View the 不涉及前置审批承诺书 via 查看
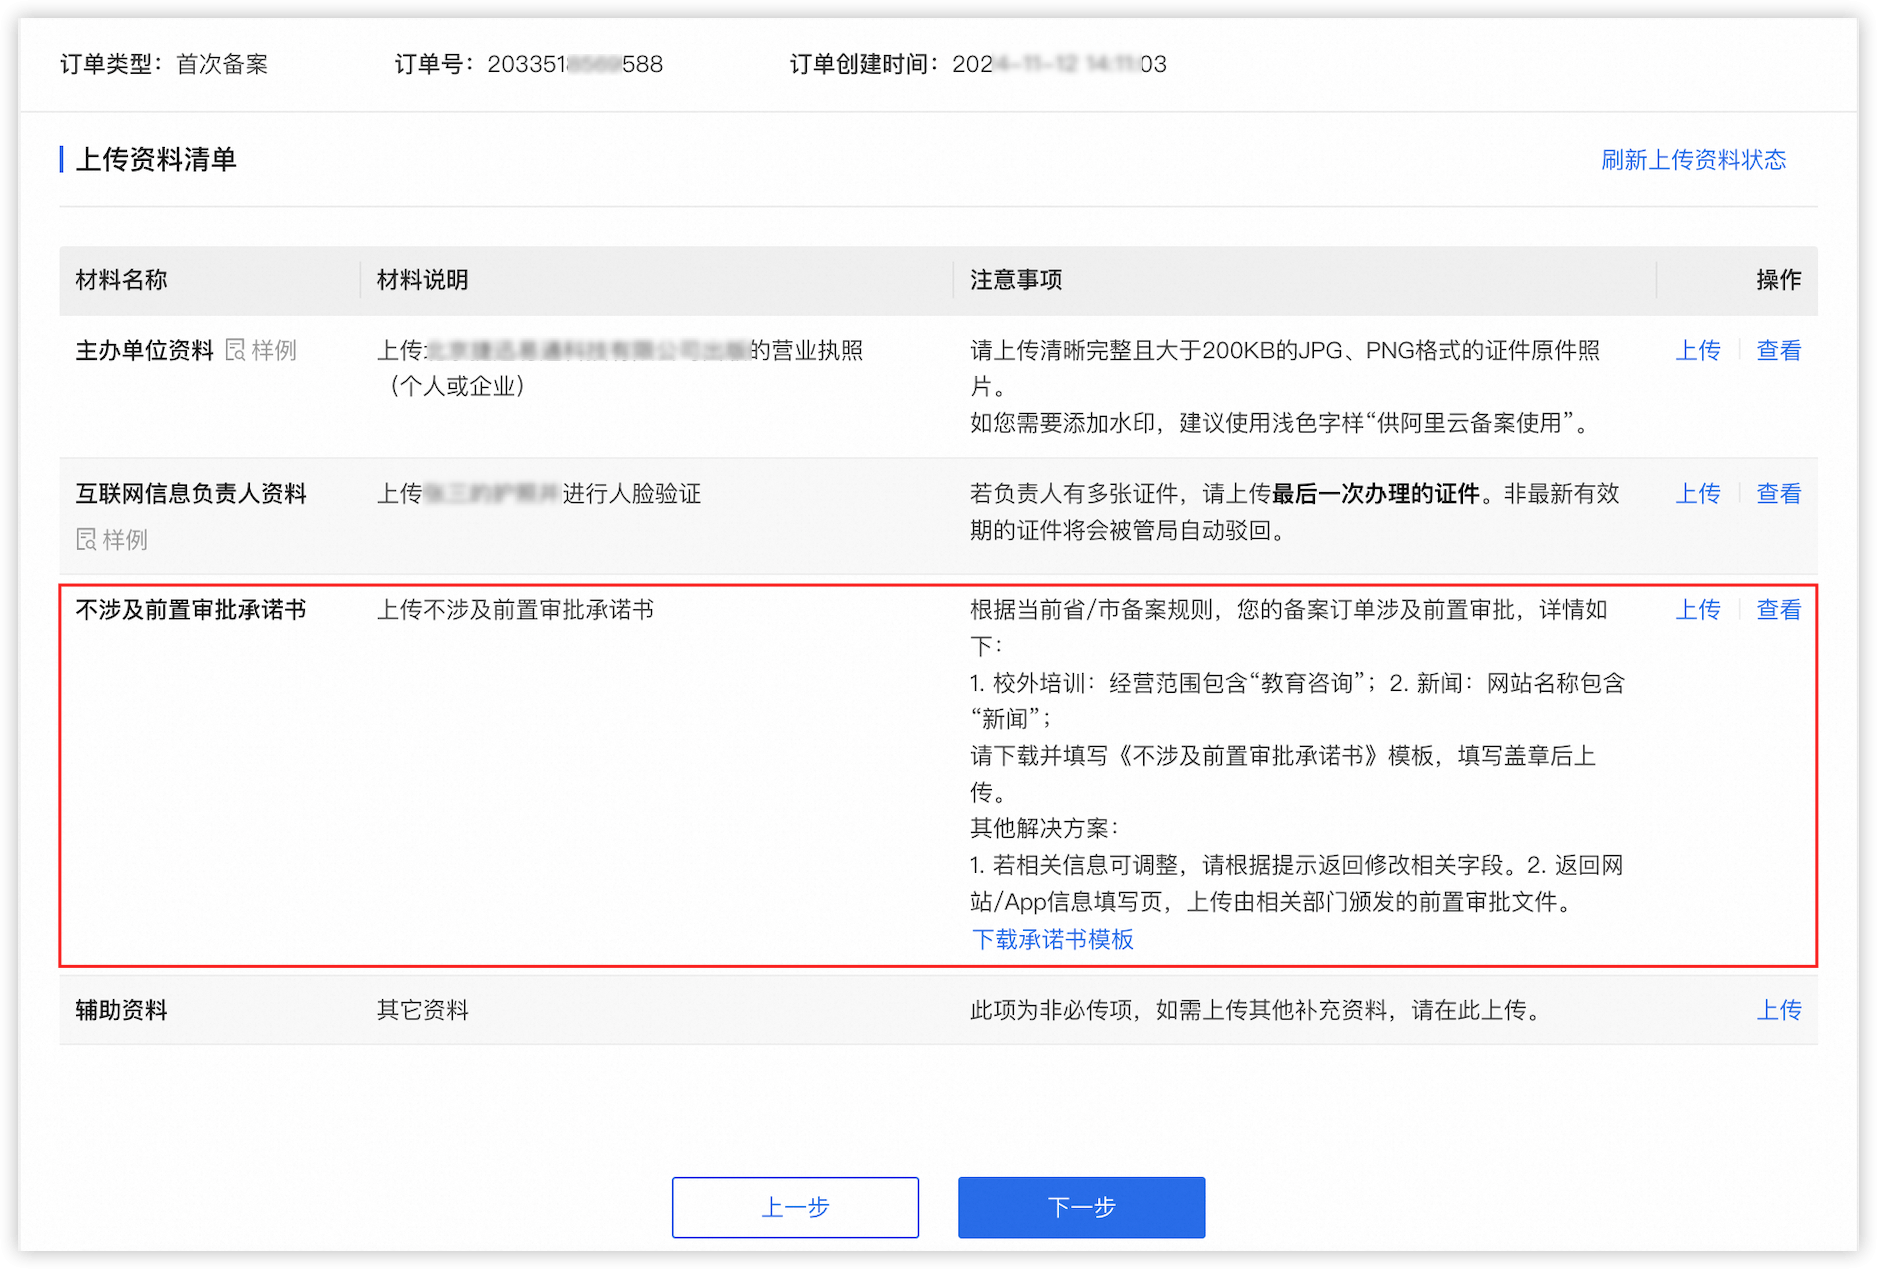This screenshot has width=1877, height=1269. [1778, 609]
